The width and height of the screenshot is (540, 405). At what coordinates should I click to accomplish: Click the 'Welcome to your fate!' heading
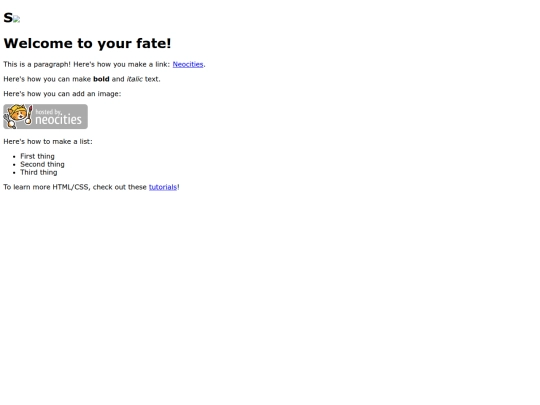[x=87, y=43]
